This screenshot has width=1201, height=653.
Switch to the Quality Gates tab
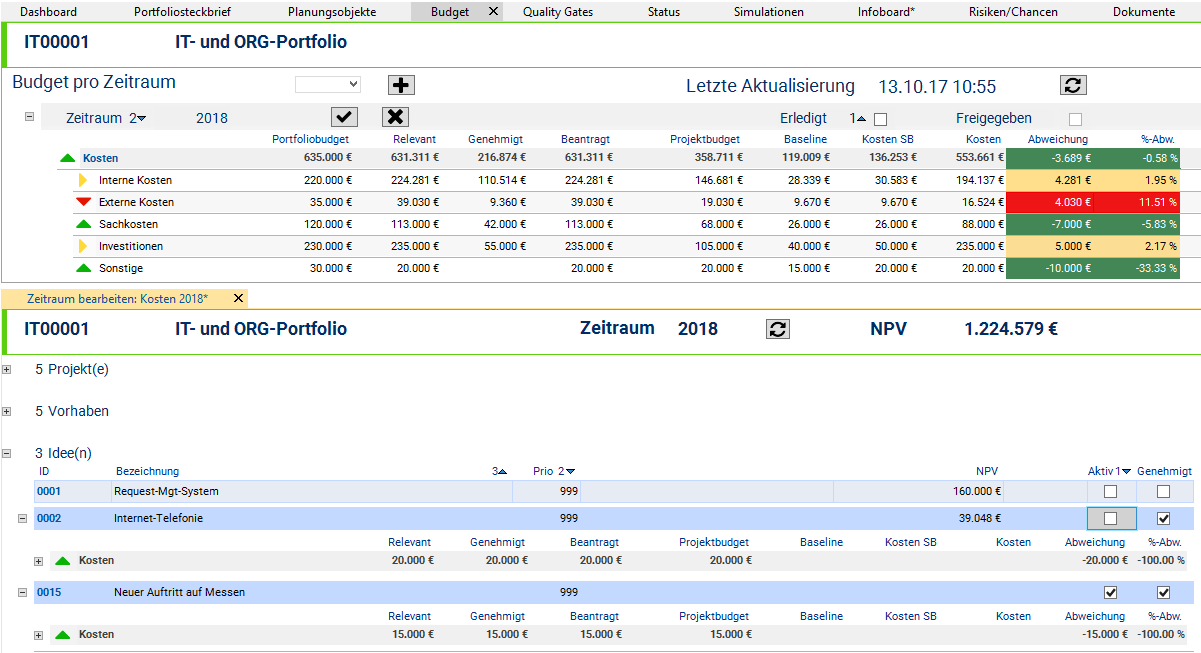[557, 12]
